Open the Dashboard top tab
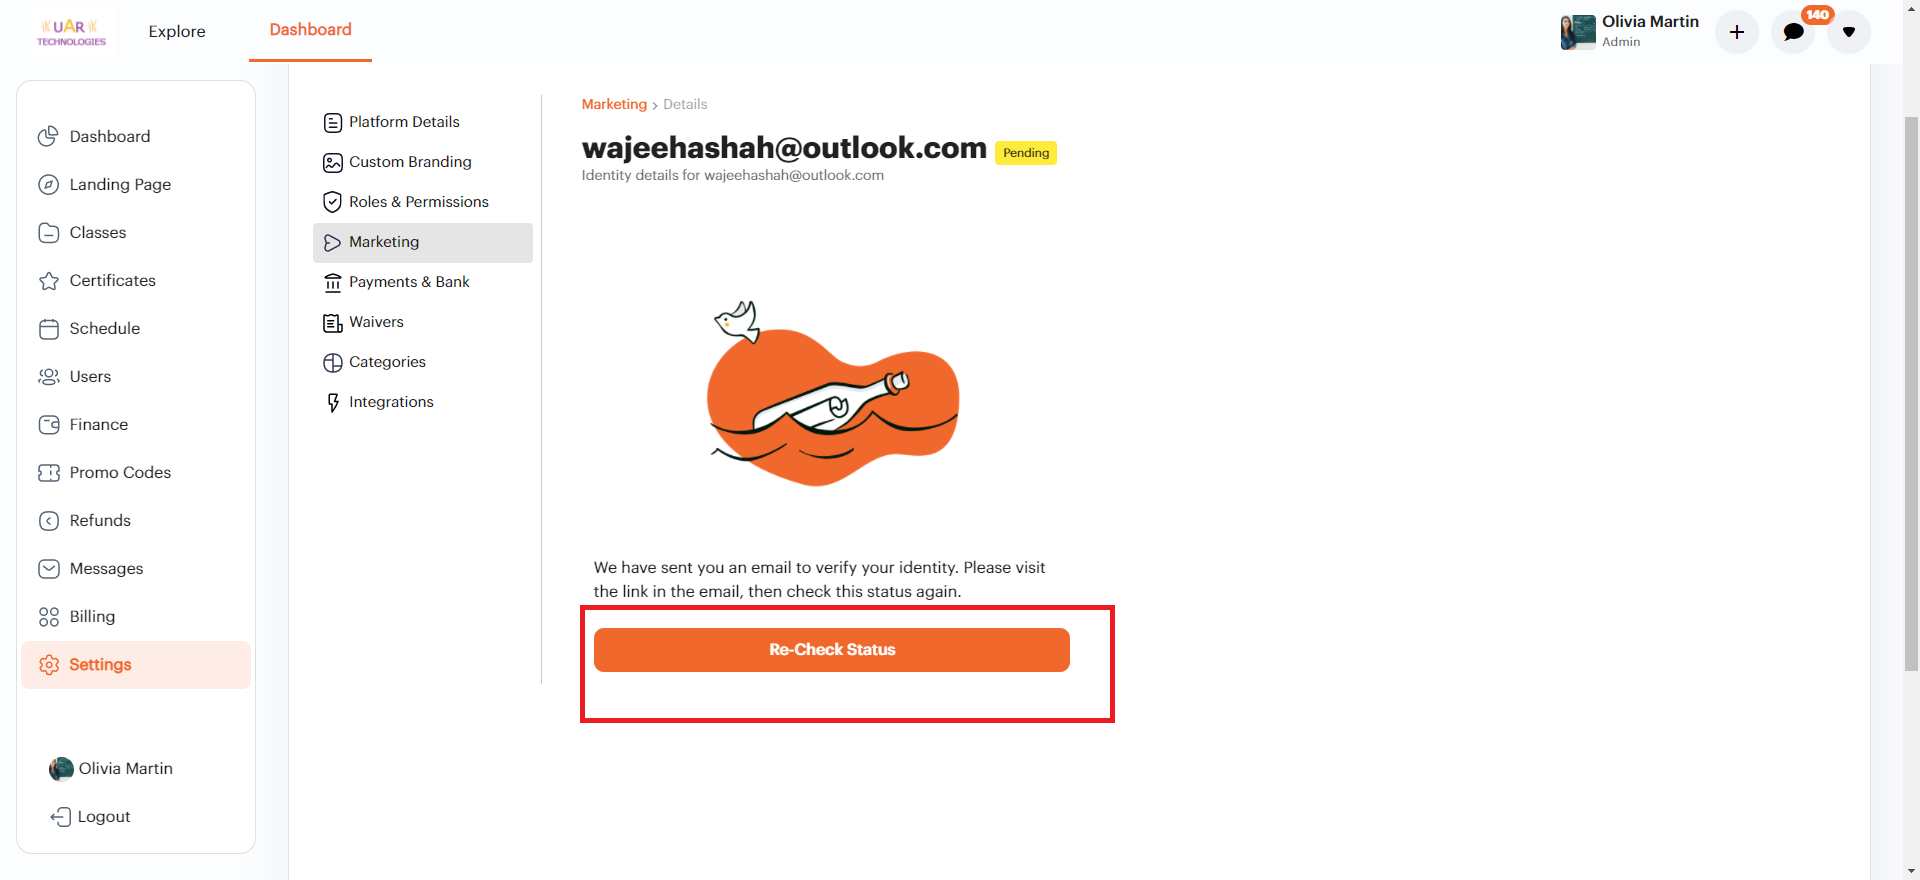 pyautogui.click(x=310, y=30)
